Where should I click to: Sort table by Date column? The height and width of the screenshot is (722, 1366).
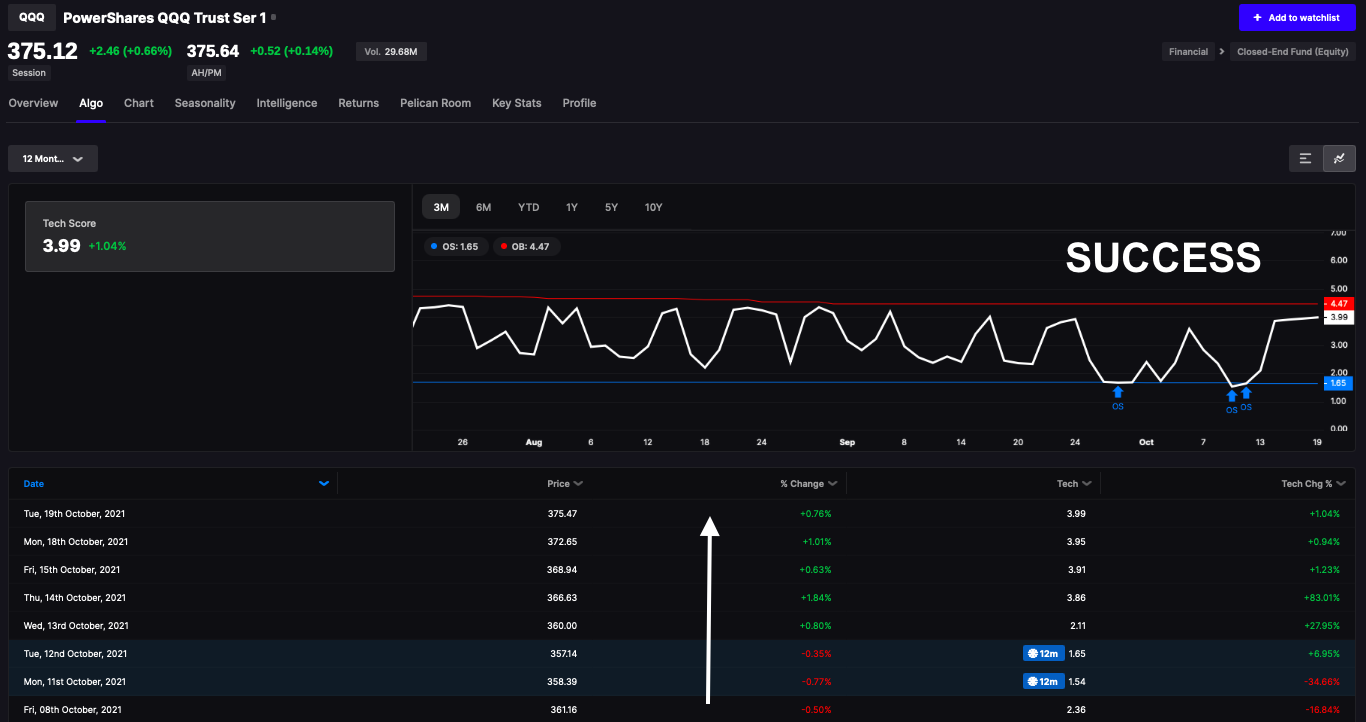(34, 484)
